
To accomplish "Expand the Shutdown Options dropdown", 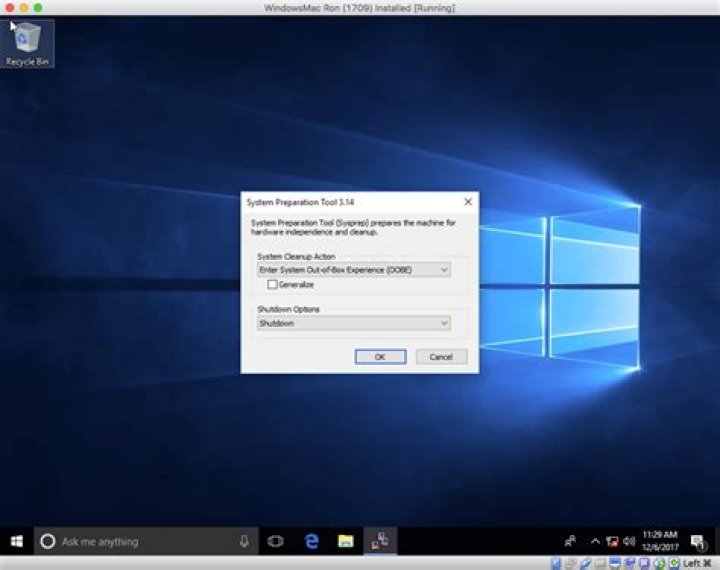I will coord(354,323).
